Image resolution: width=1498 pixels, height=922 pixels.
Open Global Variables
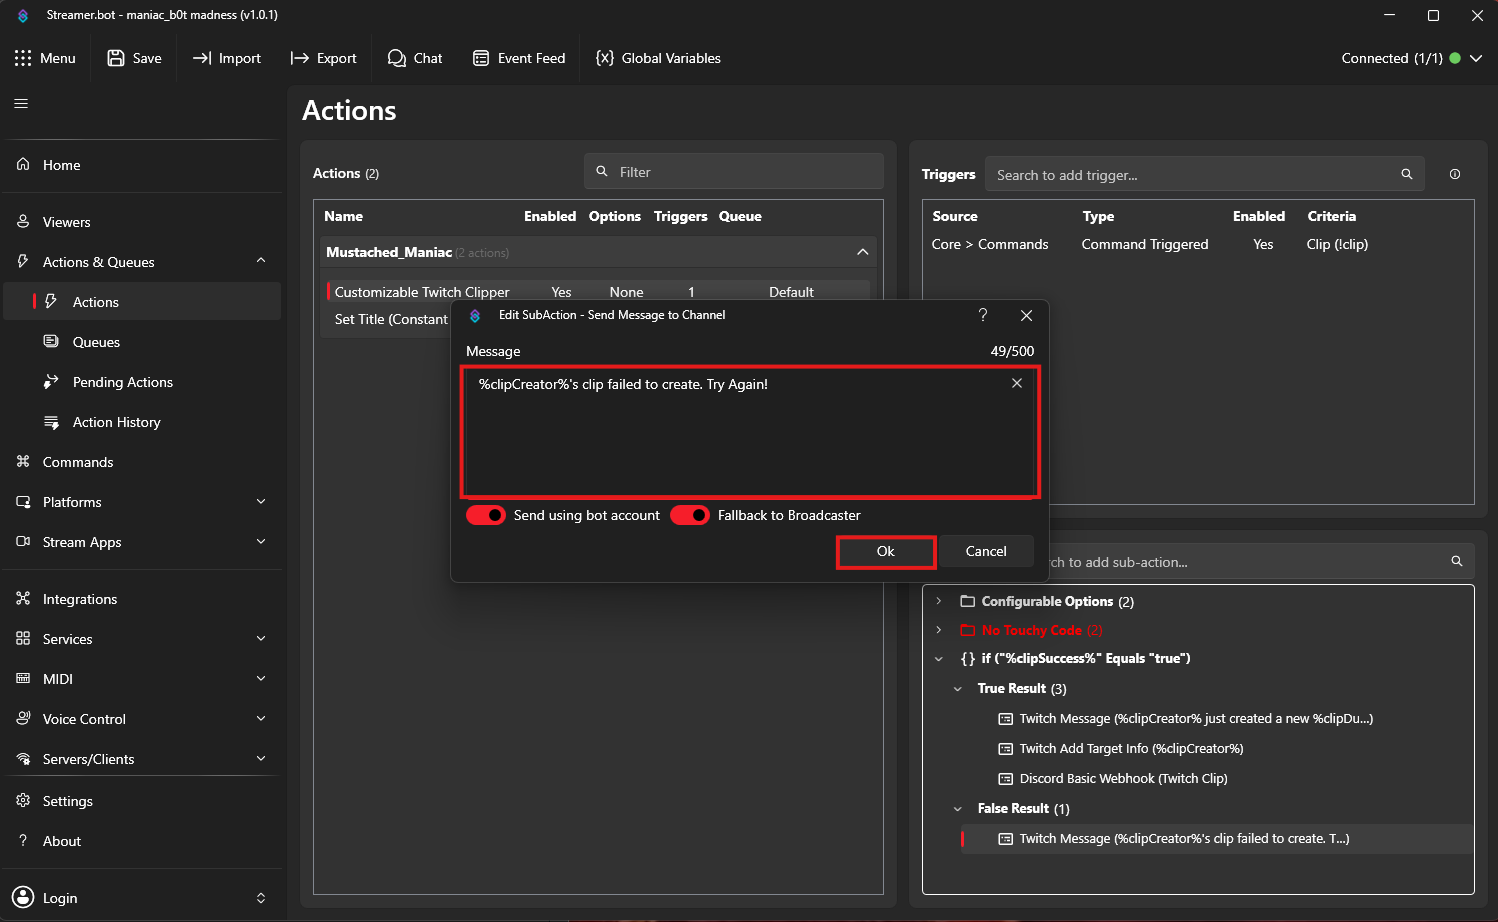coord(657,58)
